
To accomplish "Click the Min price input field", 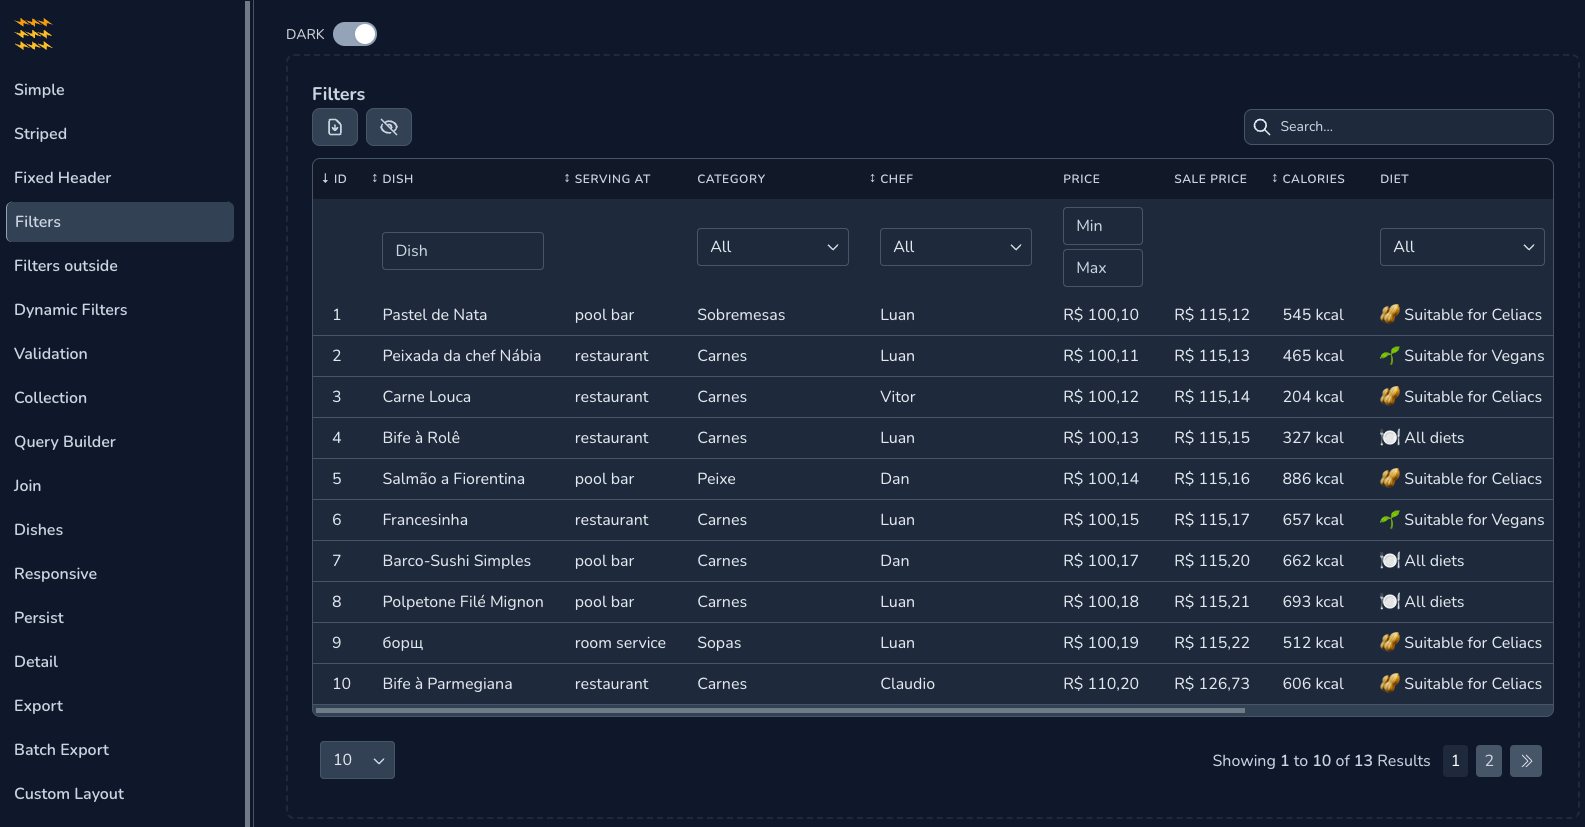I will (1102, 226).
